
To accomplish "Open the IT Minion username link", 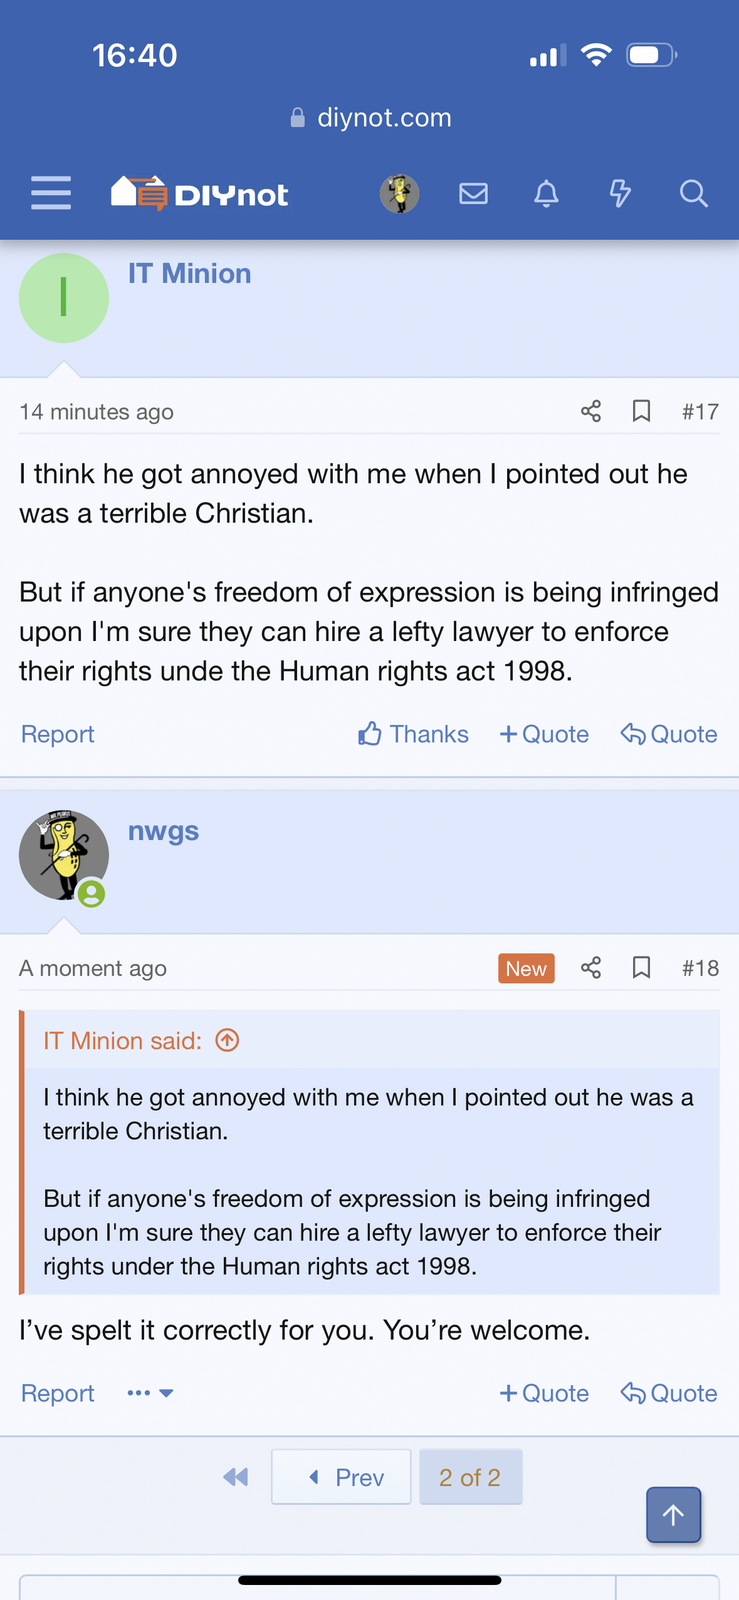I will (189, 273).
